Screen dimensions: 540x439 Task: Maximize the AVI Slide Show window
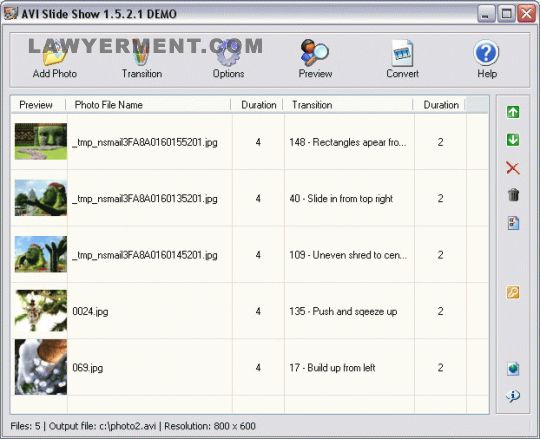pos(506,14)
